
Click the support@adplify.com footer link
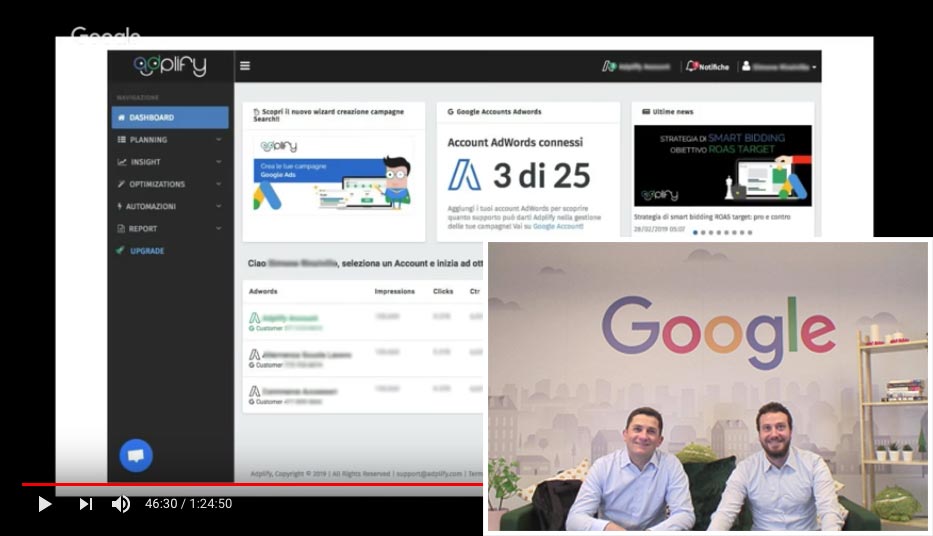(x=429, y=474)
